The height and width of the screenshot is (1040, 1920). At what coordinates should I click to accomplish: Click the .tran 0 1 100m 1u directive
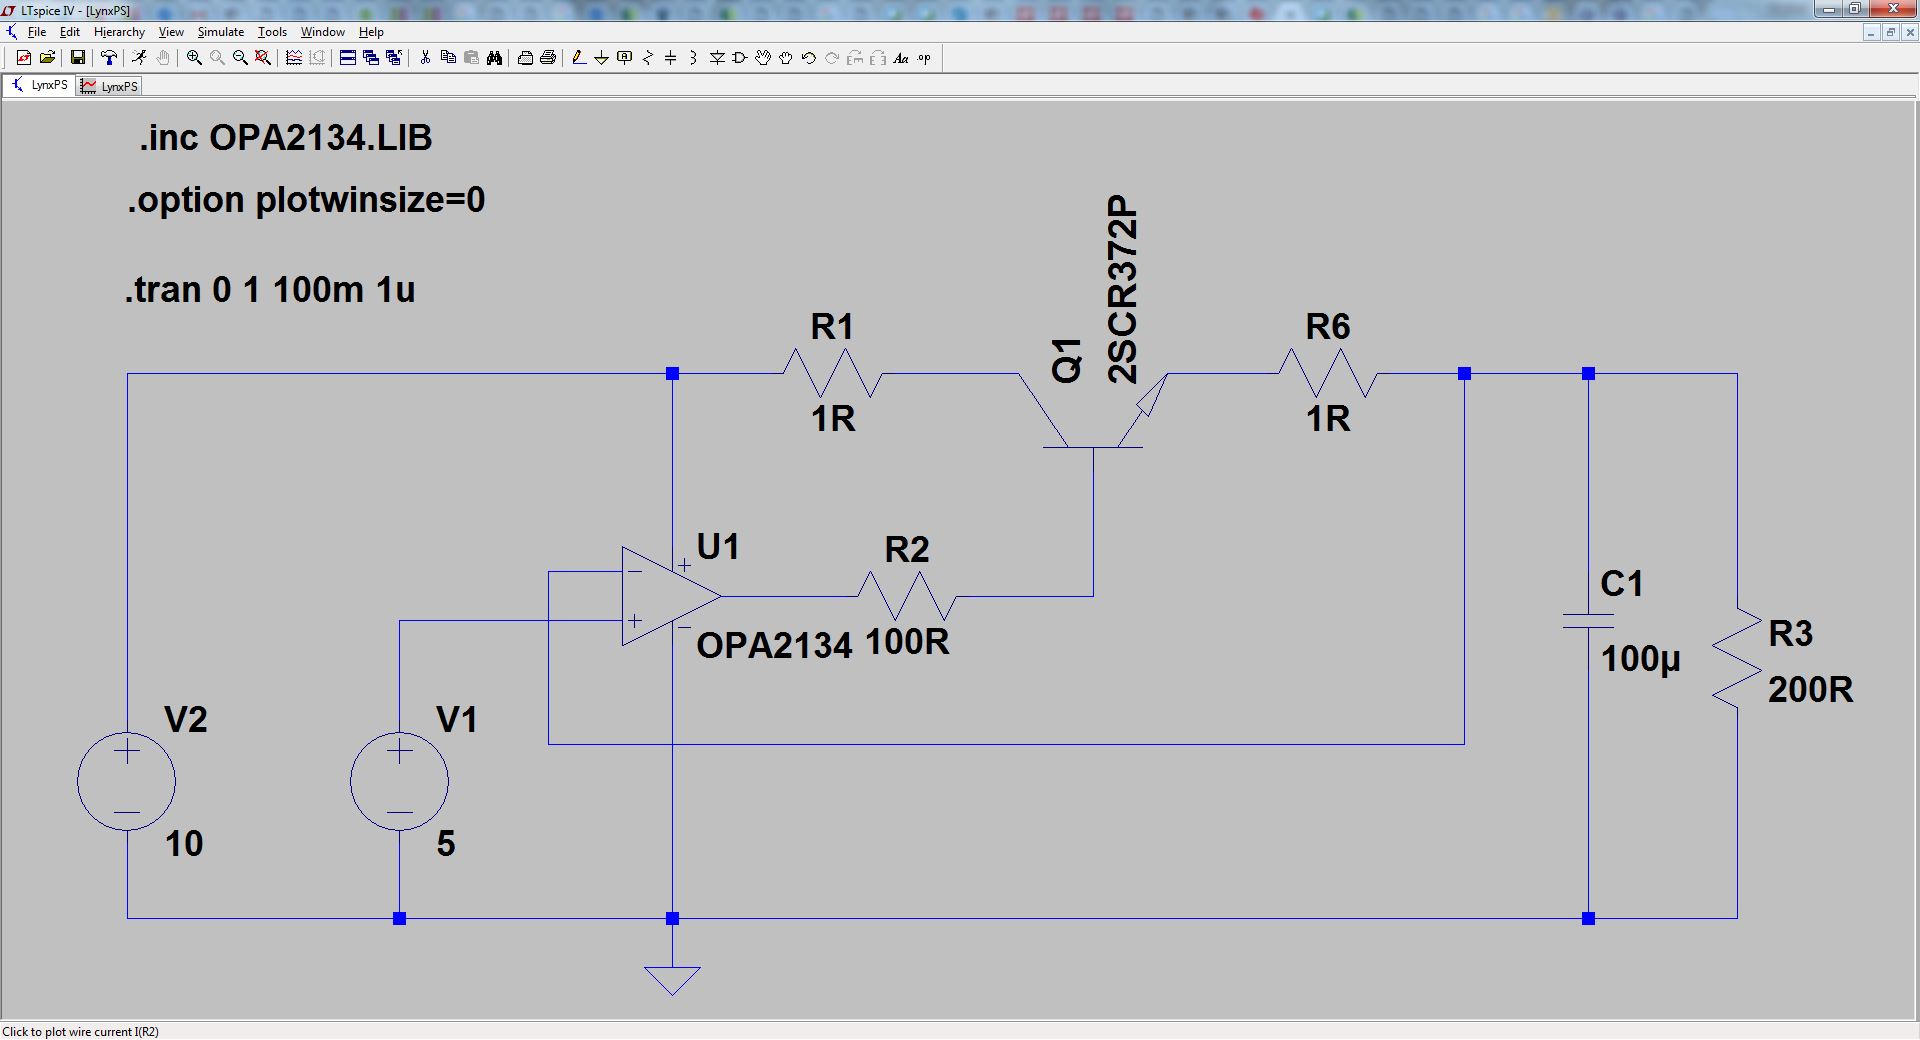tap(270, 290)
